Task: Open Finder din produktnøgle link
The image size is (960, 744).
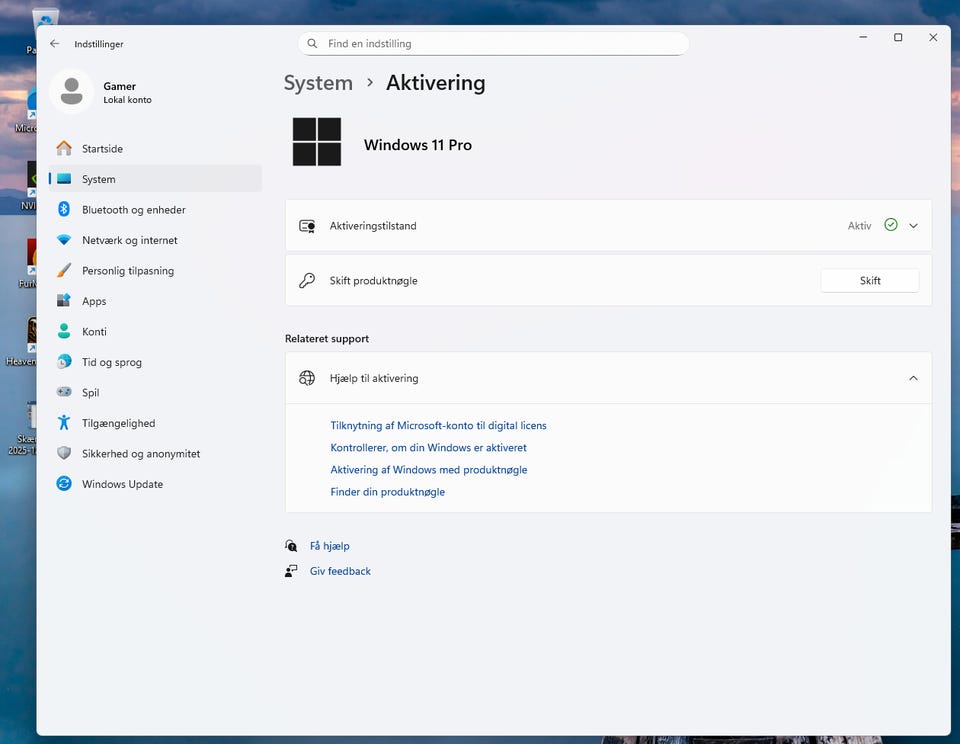Action: [x=387, y=492]
